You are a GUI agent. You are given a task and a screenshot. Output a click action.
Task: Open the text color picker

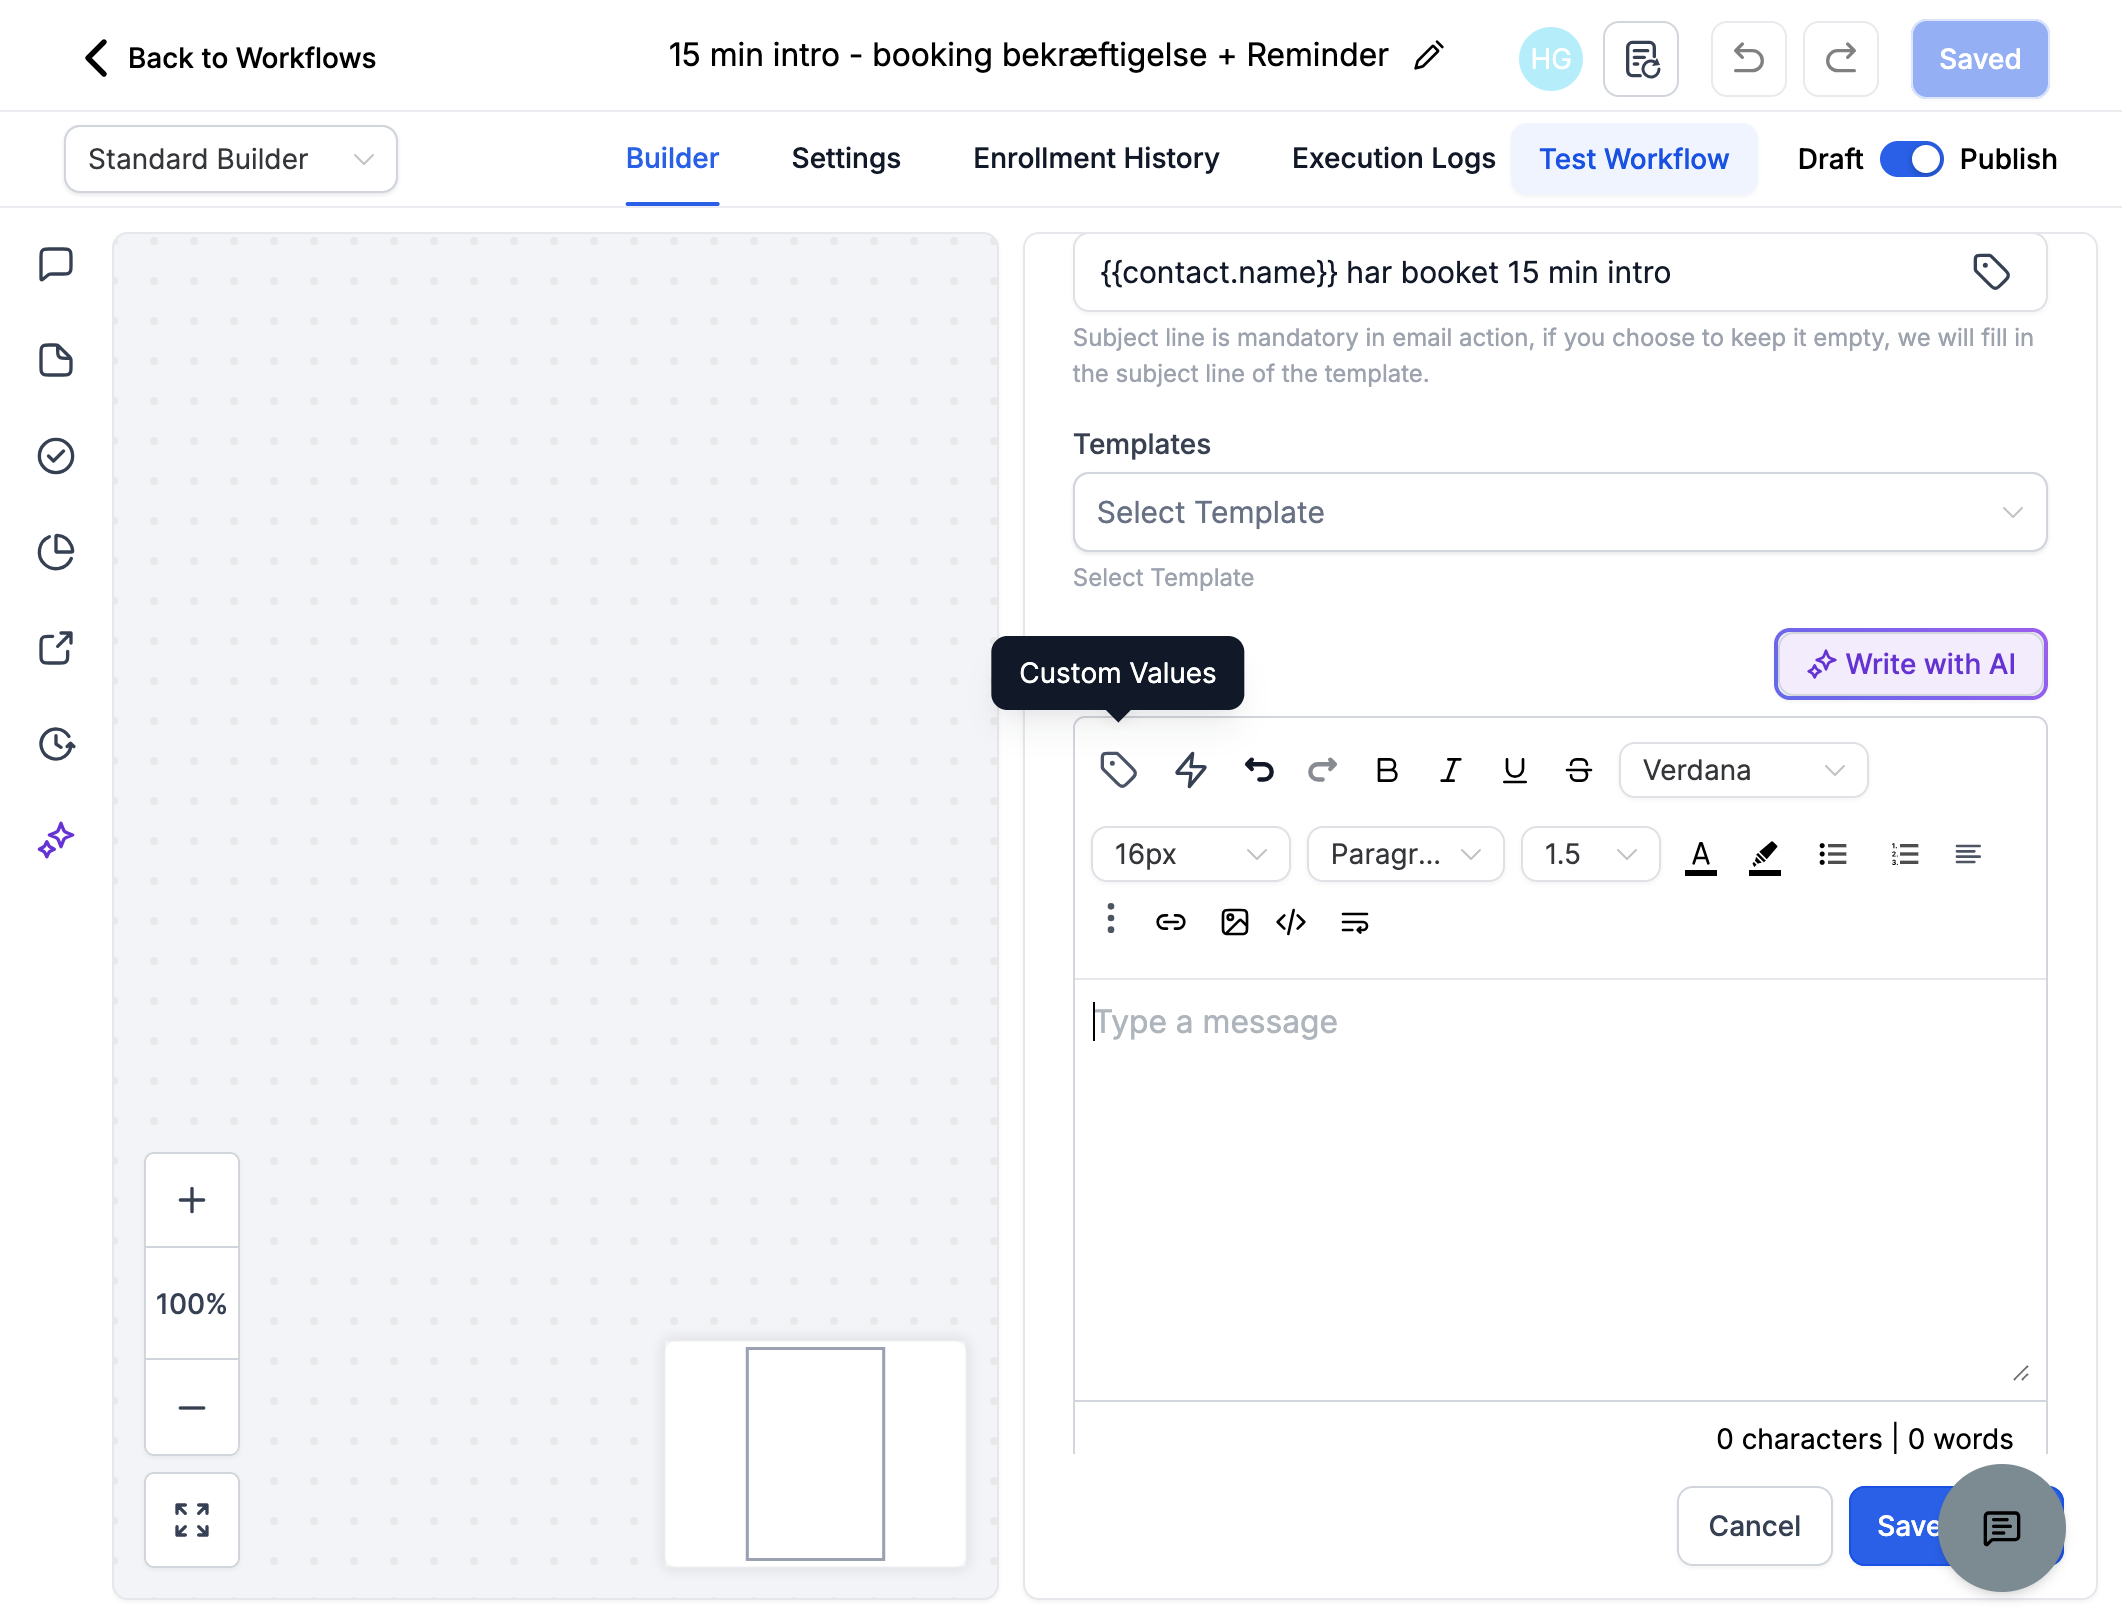tap(1701, 856)
